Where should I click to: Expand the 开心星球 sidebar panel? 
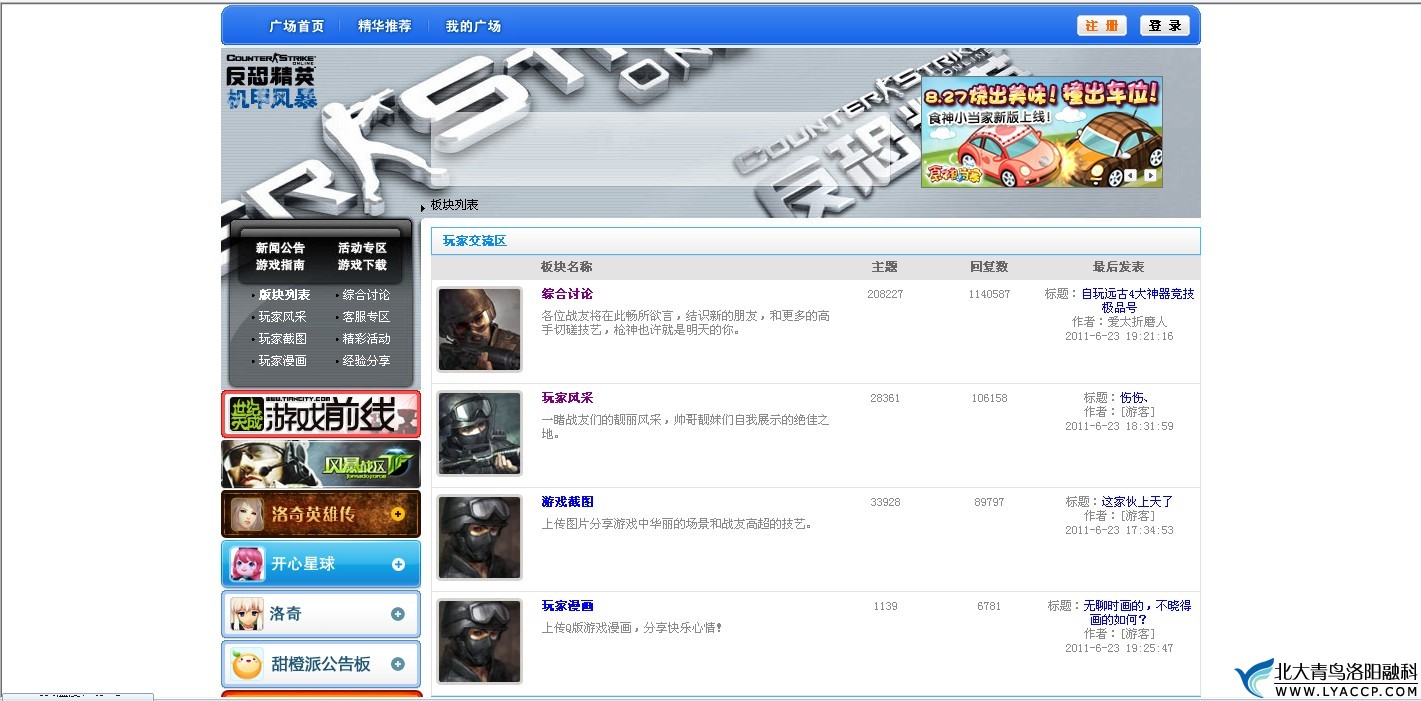click(x=398, y=564)
